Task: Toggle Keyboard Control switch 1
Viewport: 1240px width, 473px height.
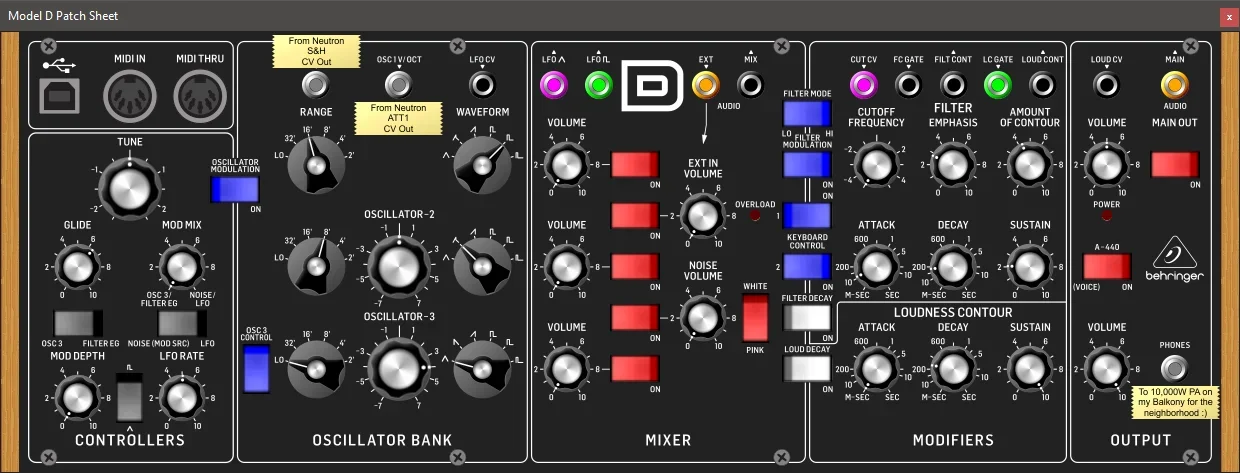Action: (x=808, y=215)
